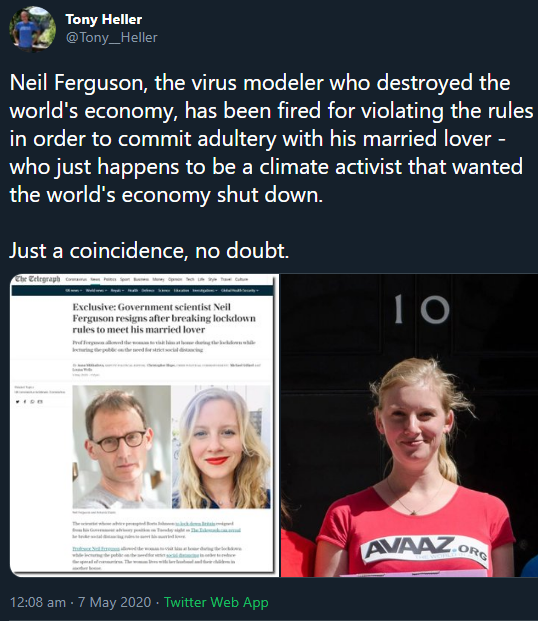Open the Investigations dropdown in Telegraph nav
The image size is (538, 621).
click(x=205, y=290)
